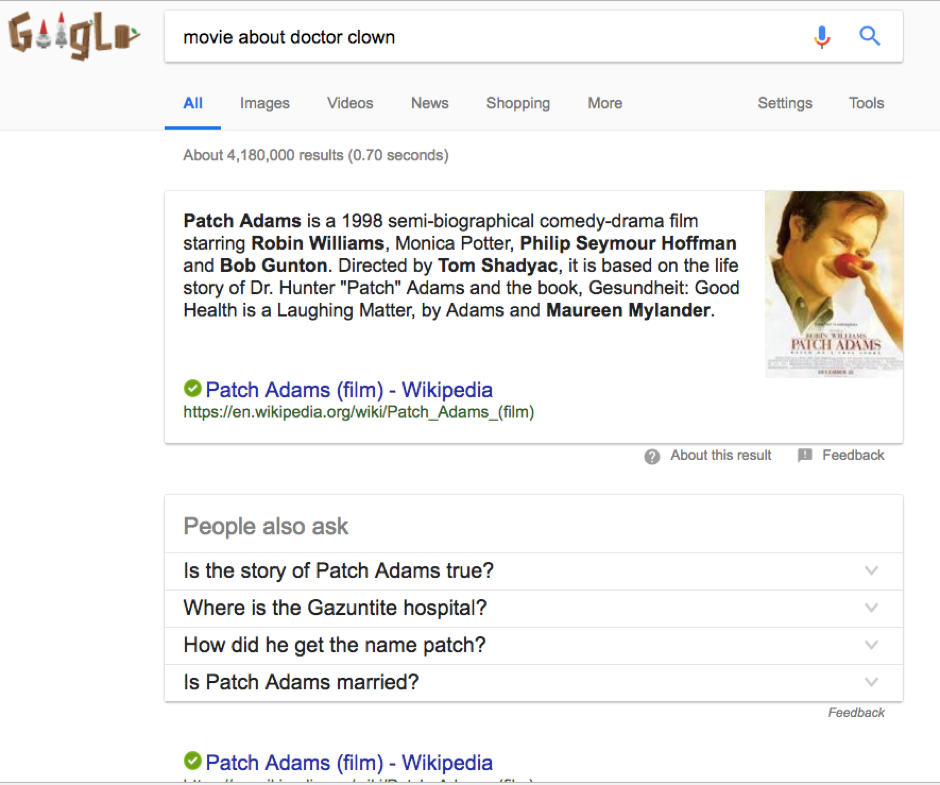Image resolution: width=940 pixels, height=785 pixels.
Task: Click the People also ask heading
Action: (x=266, y=526)
